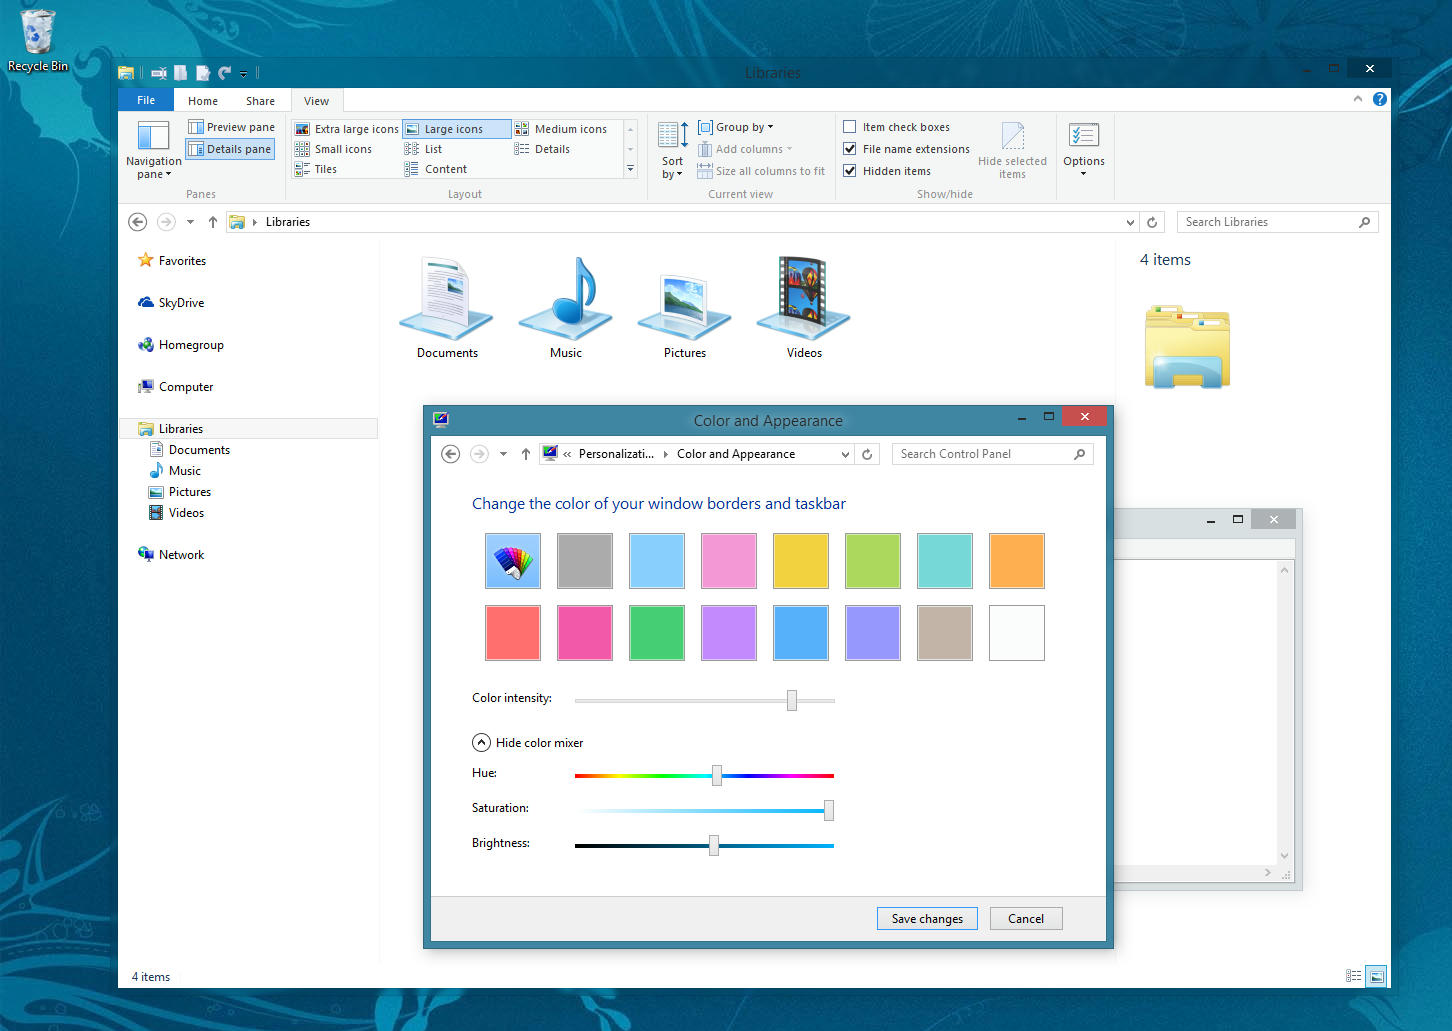
Task: Enable Item check boxes option
Action: coord(850,127)
